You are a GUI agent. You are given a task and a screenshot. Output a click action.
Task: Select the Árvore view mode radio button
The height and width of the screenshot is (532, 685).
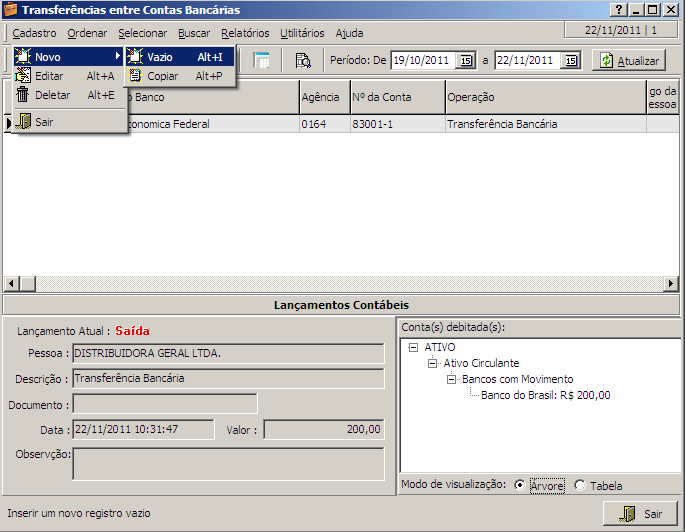pos(519,486)
